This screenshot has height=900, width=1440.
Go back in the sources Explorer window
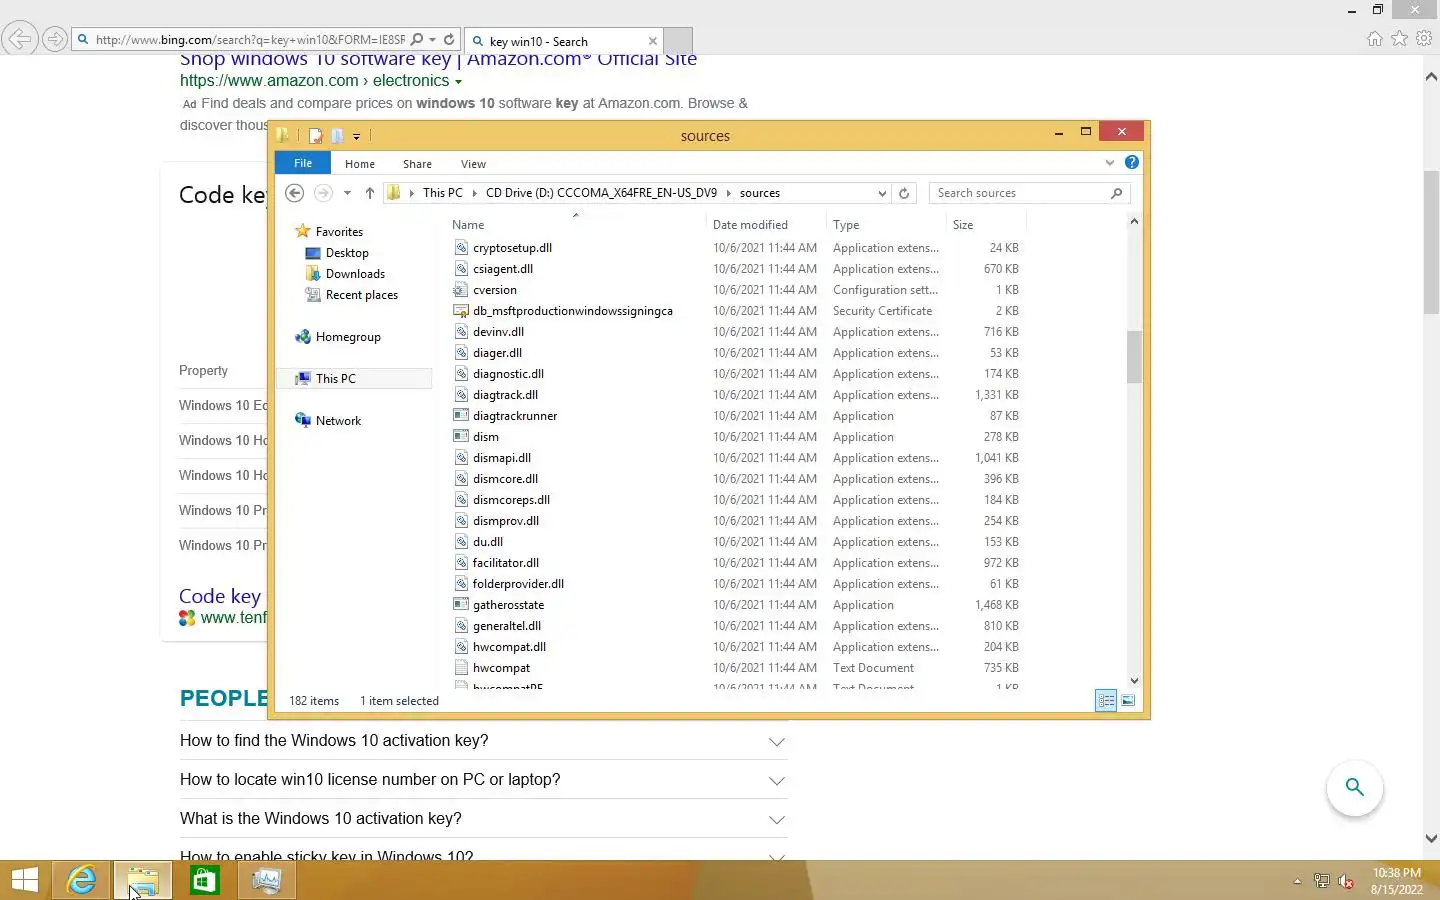(x=294, y=193)
